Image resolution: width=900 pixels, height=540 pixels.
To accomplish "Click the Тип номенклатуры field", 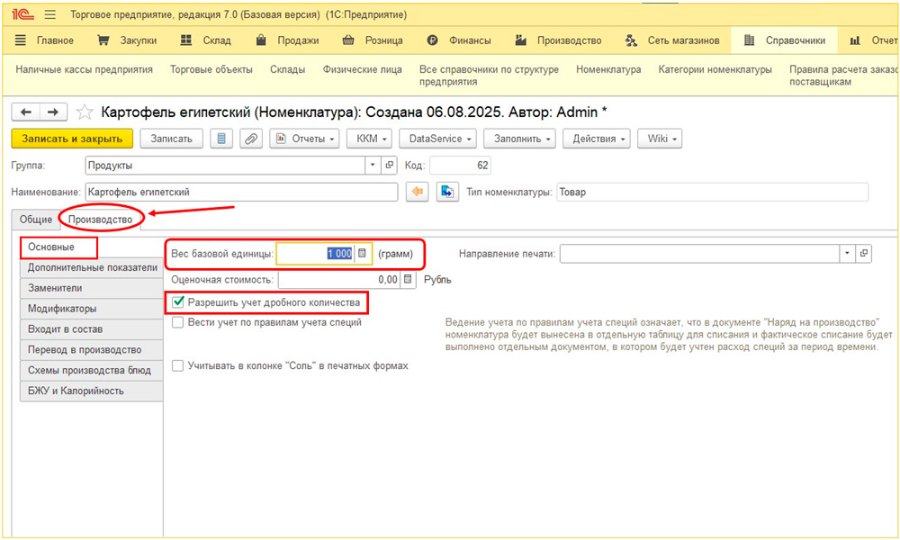I will click(x=712, y=192).
